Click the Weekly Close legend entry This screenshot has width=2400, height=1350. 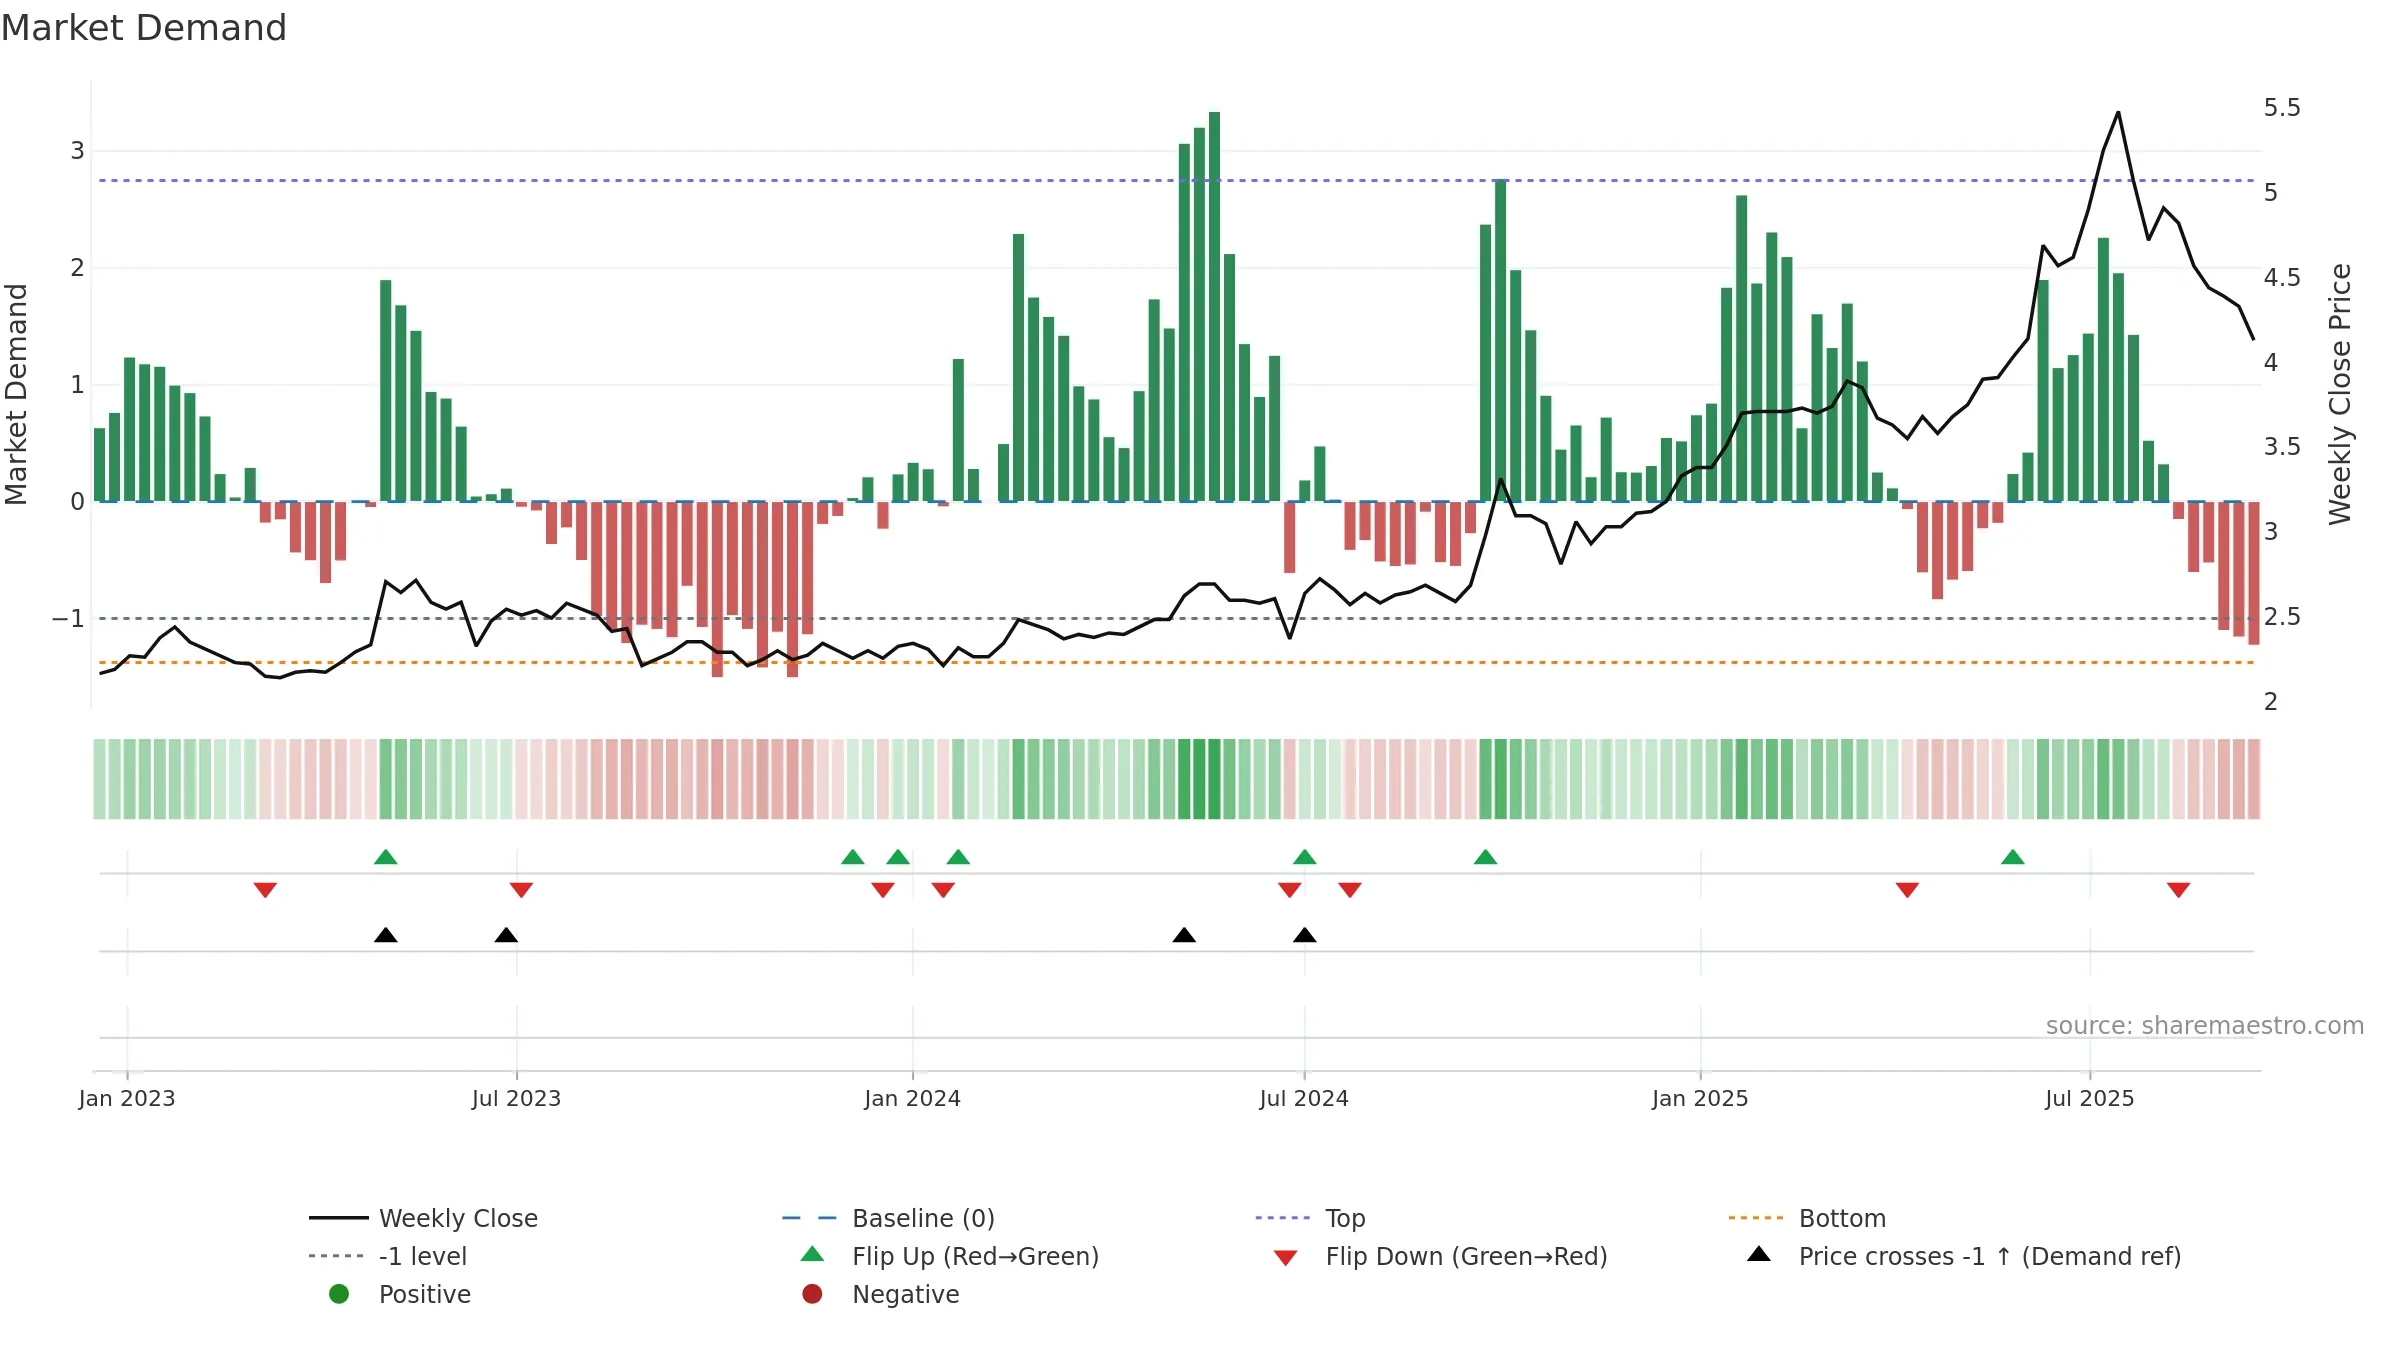click(x=424, y=1218)
